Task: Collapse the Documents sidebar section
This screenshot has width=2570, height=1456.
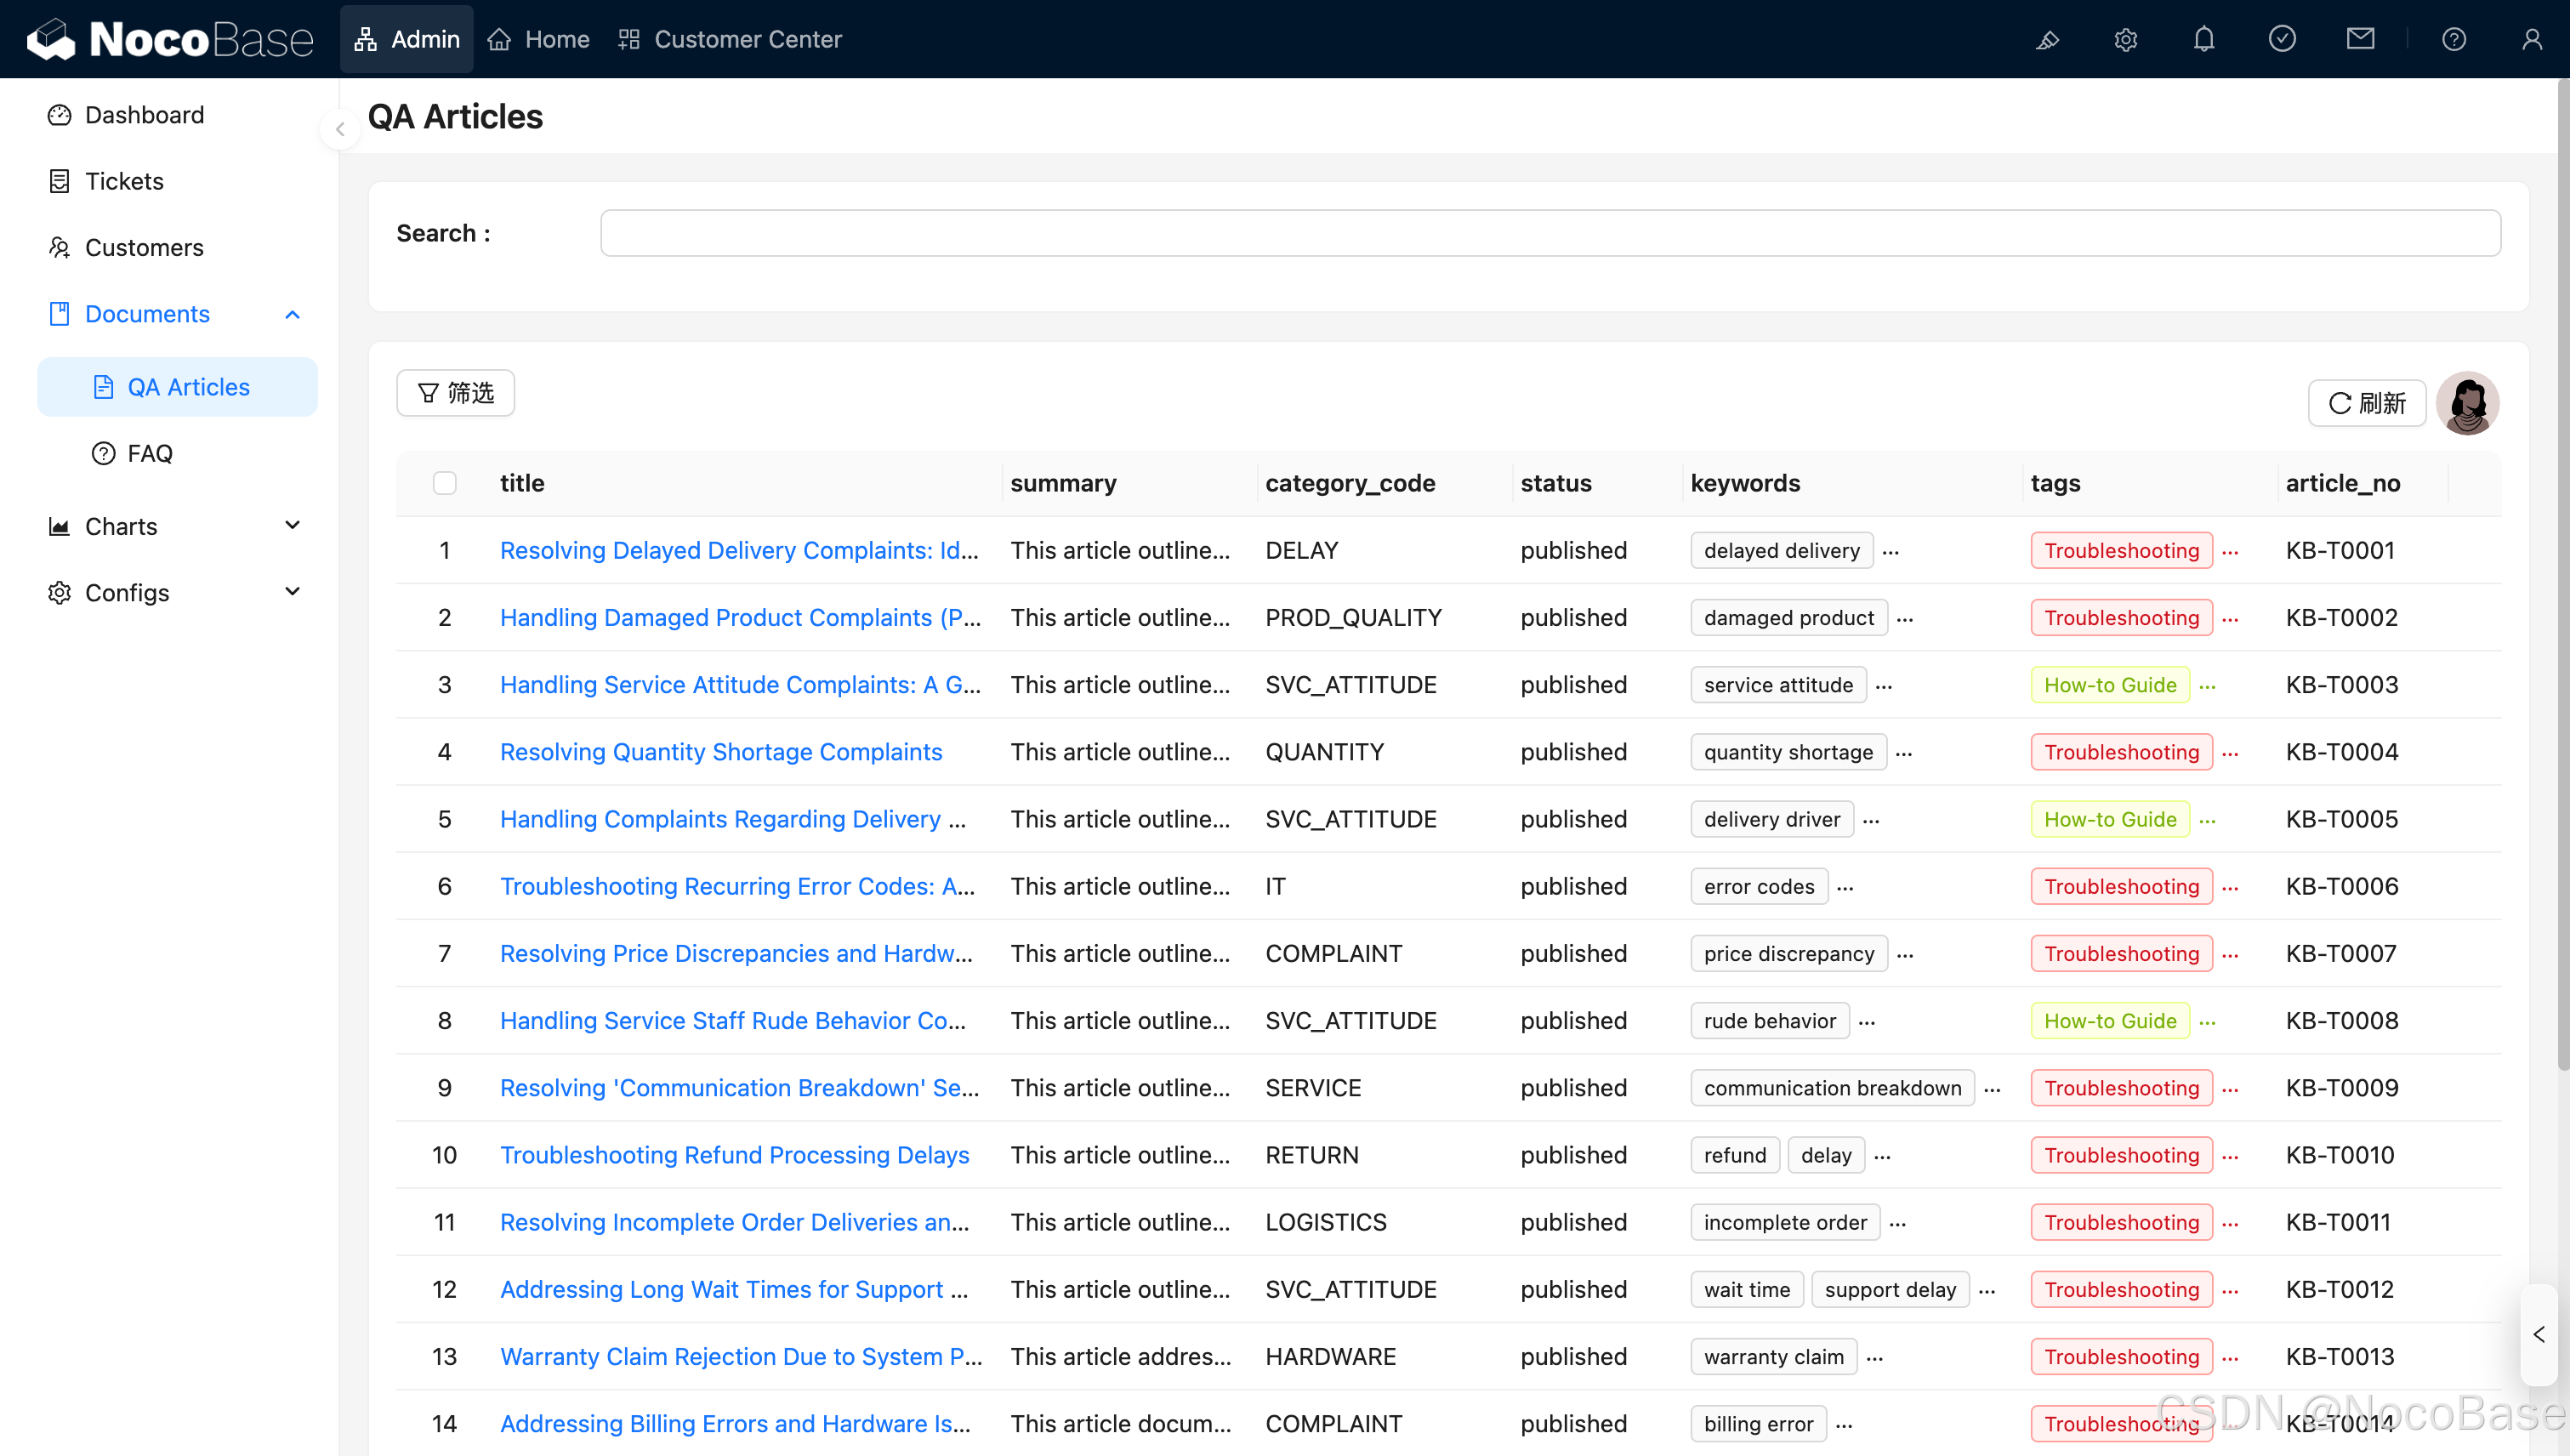Action: pyautogui.click(x=292, y=314)
